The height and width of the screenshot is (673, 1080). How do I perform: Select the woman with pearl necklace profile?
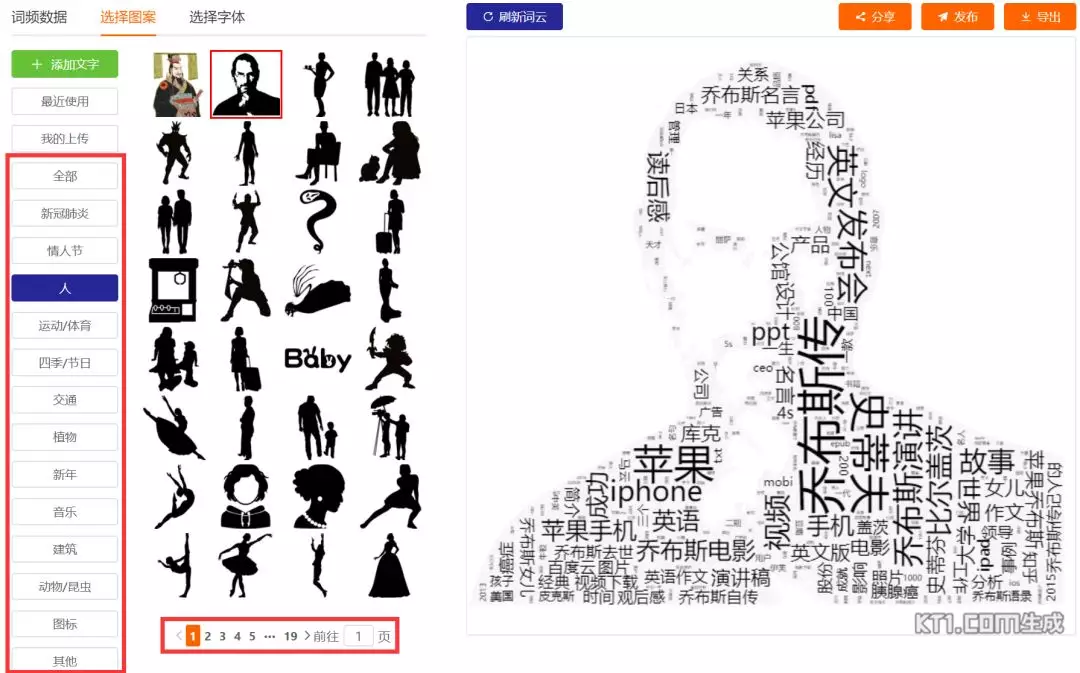click(318, 496)
